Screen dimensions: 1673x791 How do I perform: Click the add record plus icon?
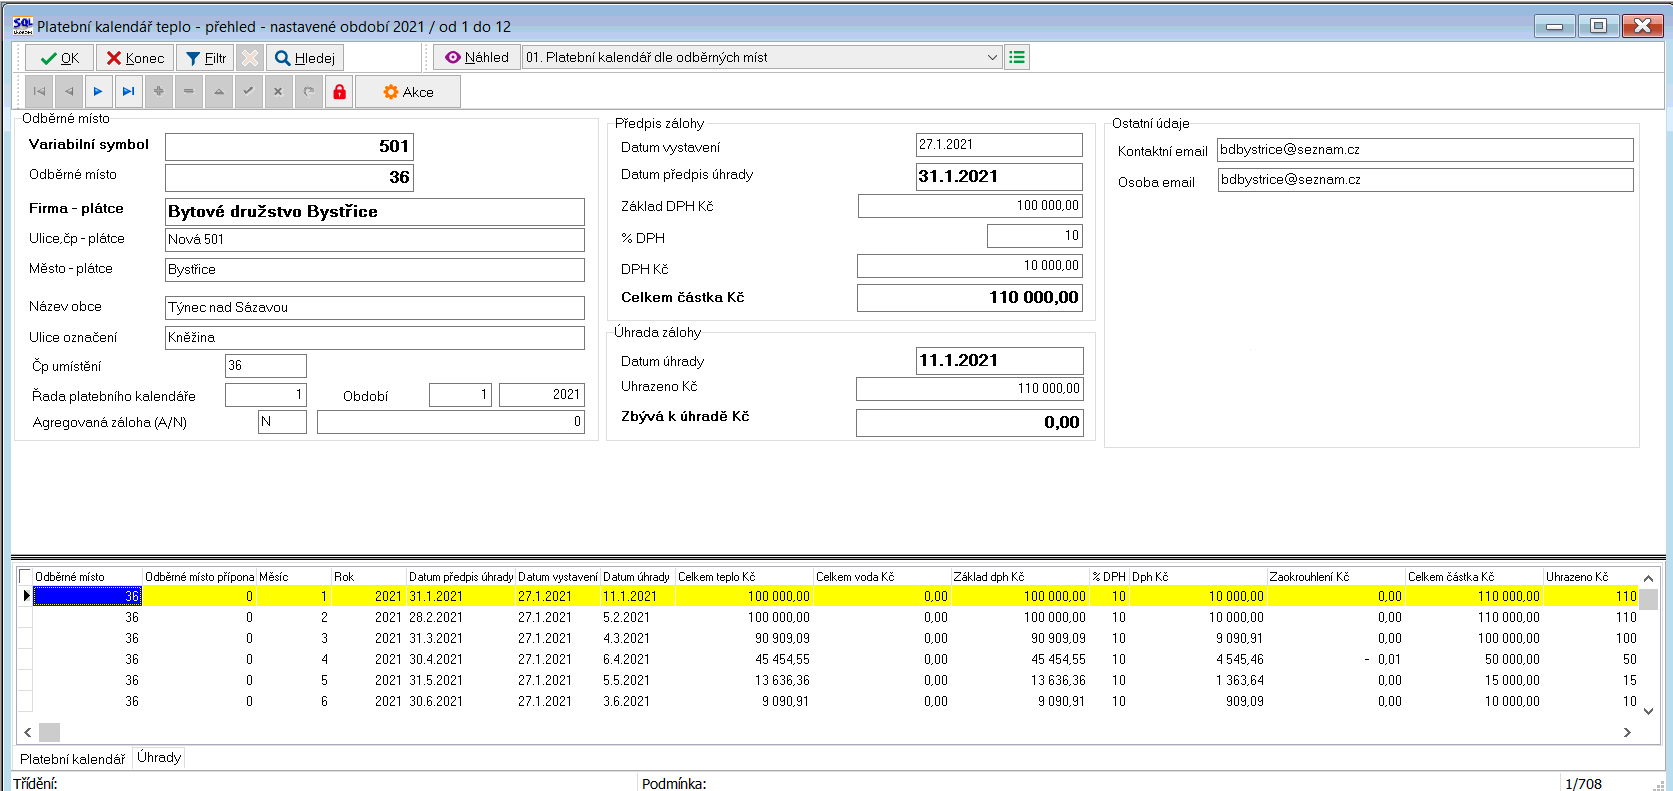[158, 92]
